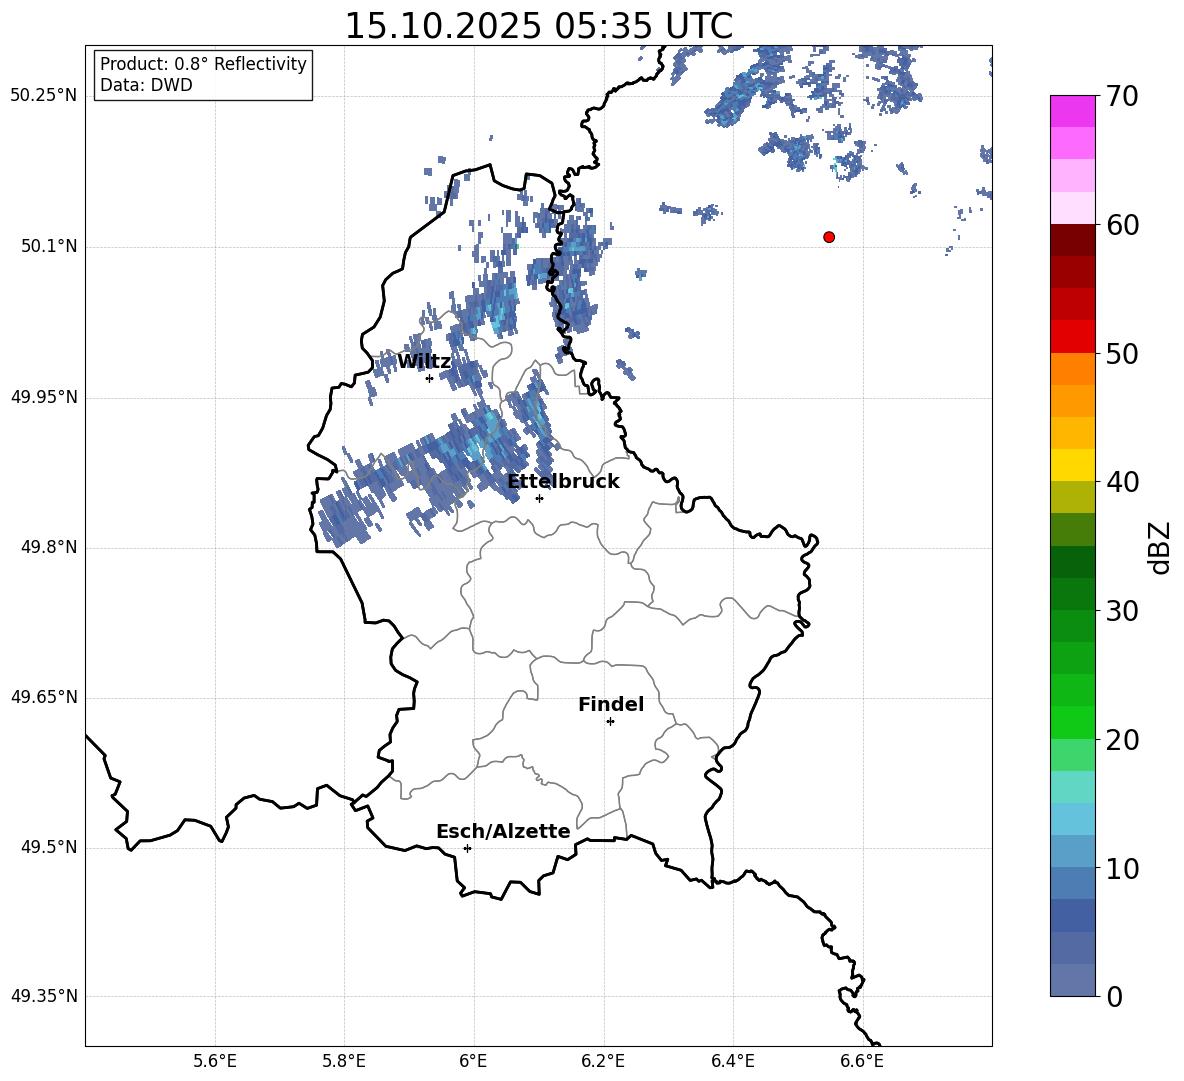Image resolution: width=1184 pixels, height=1081 pixels.
Task: Click the 50.1°N latitude label
Action: pos(49,246)
